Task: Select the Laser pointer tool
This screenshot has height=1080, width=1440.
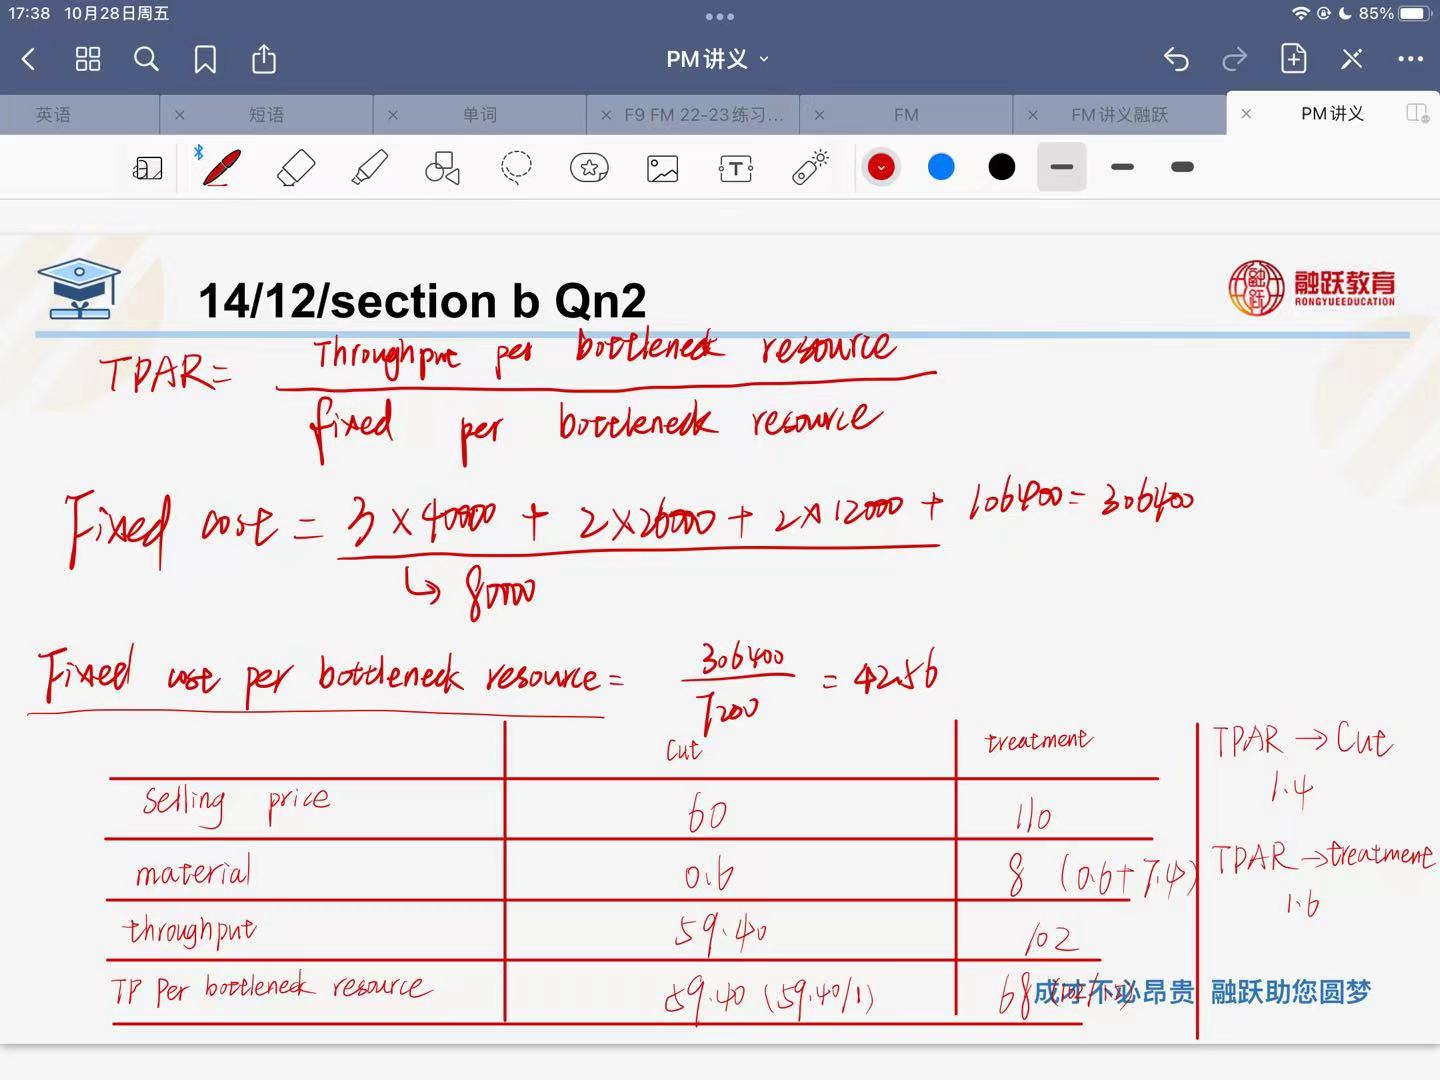Action: 810,168
